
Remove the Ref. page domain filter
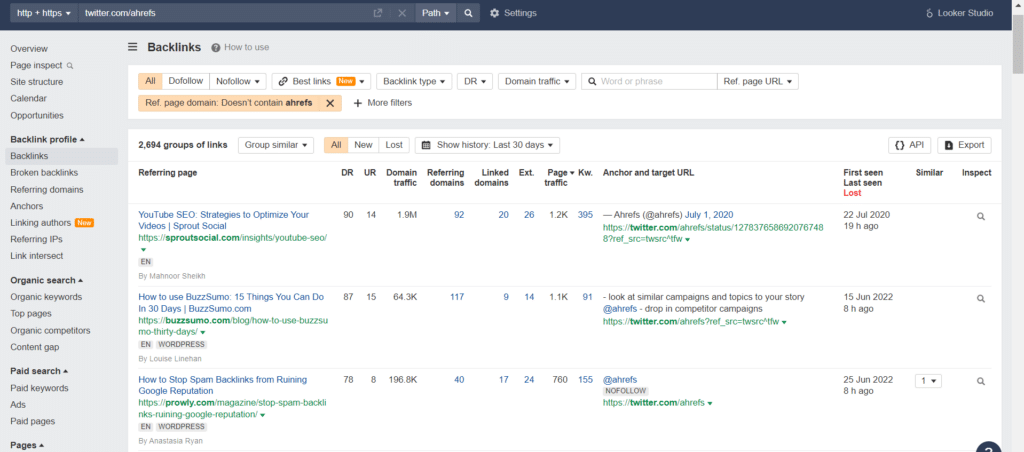coord(330,103)
